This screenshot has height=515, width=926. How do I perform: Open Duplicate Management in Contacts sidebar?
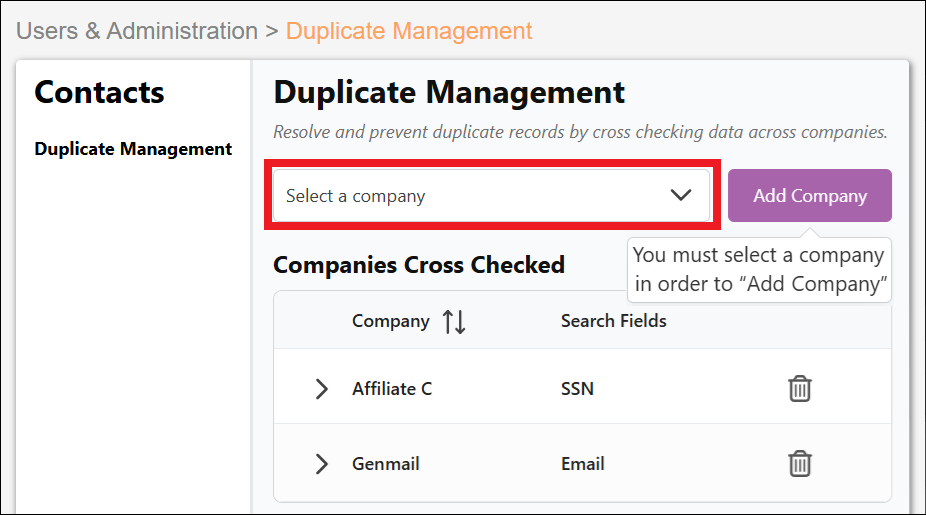133,149
